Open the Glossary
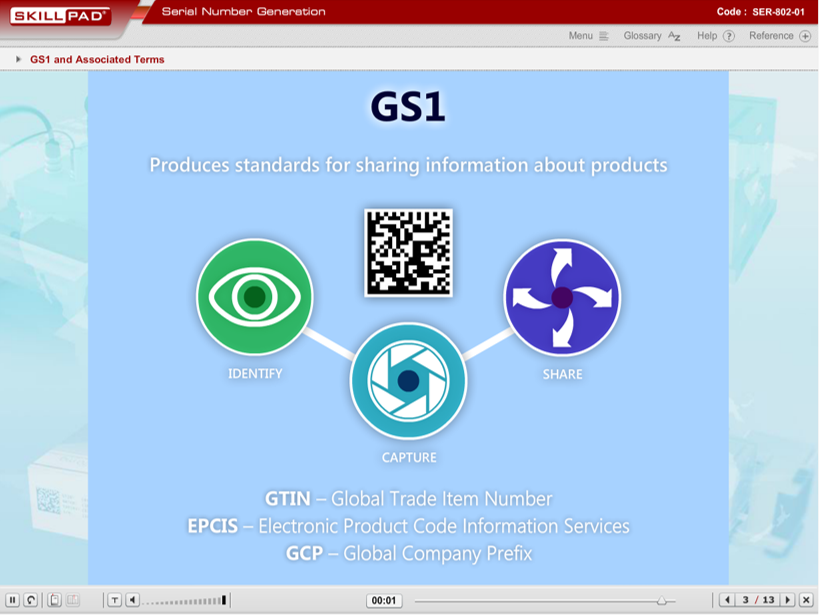The image size is (820, 615). (x=652, y=36)
